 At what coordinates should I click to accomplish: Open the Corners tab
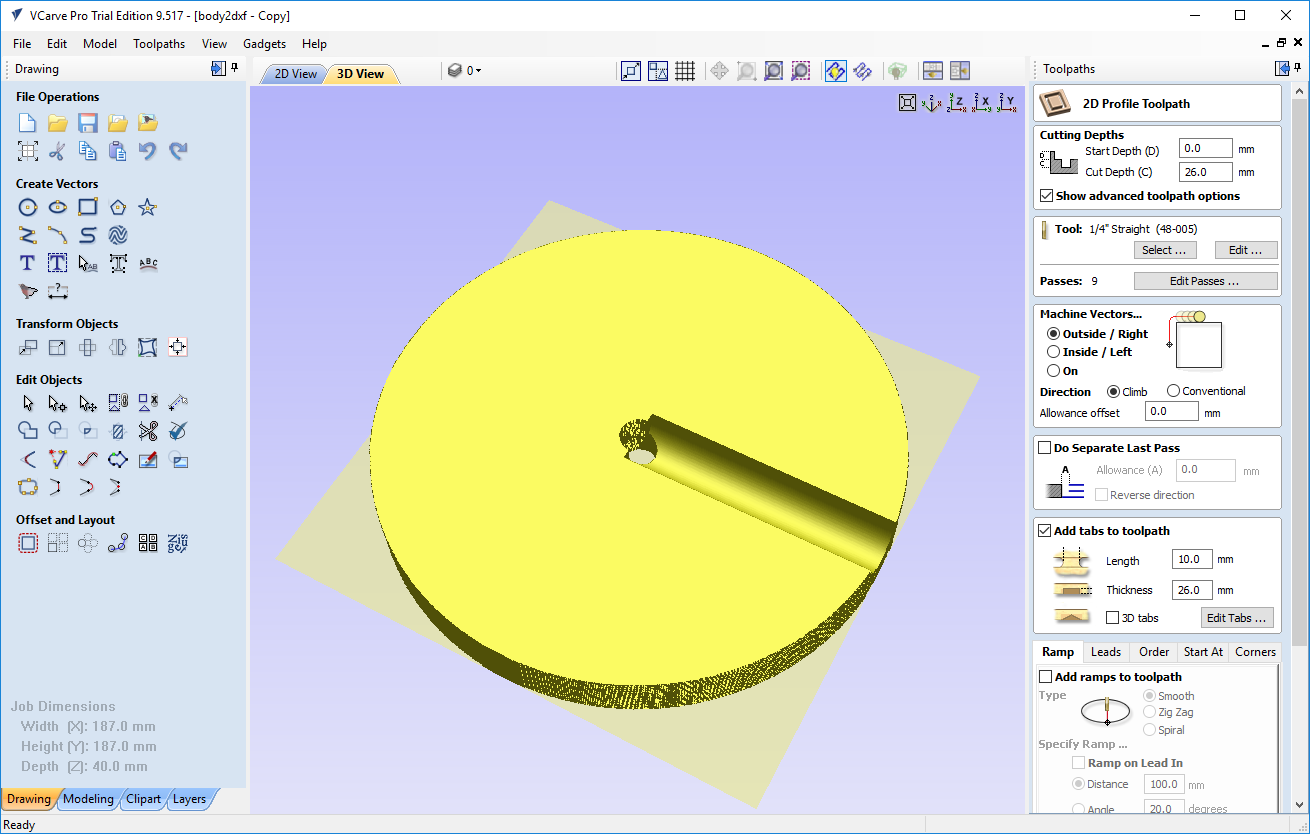pos(1255,652)
